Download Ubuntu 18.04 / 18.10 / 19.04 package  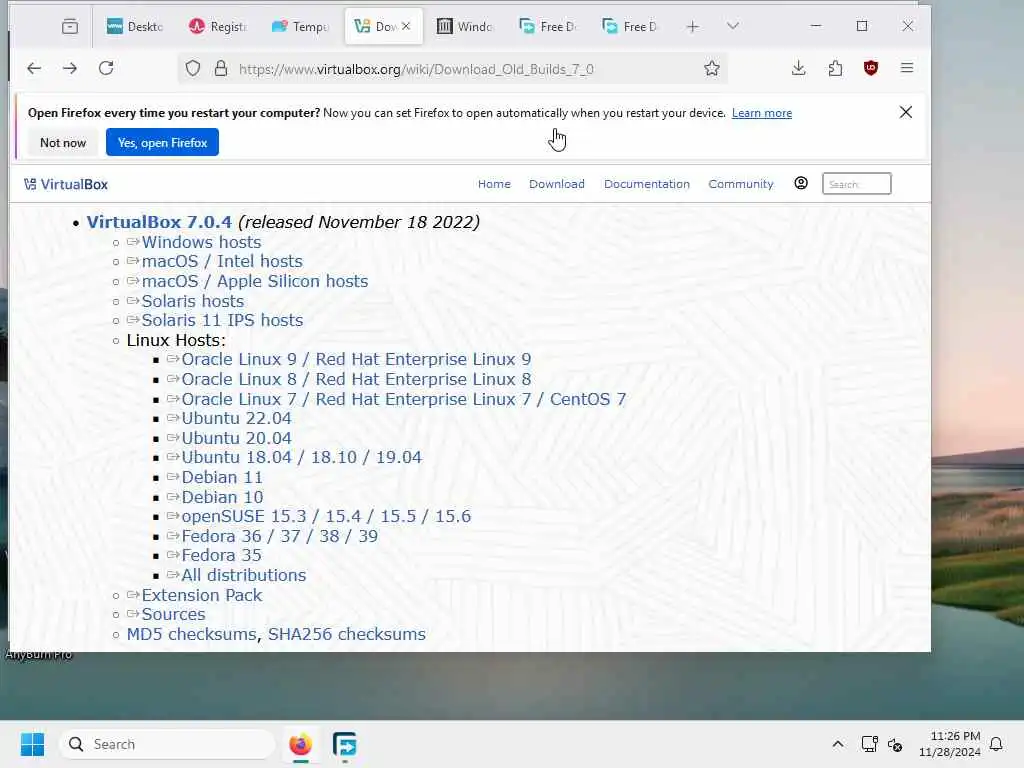click(x=302, y=457)
